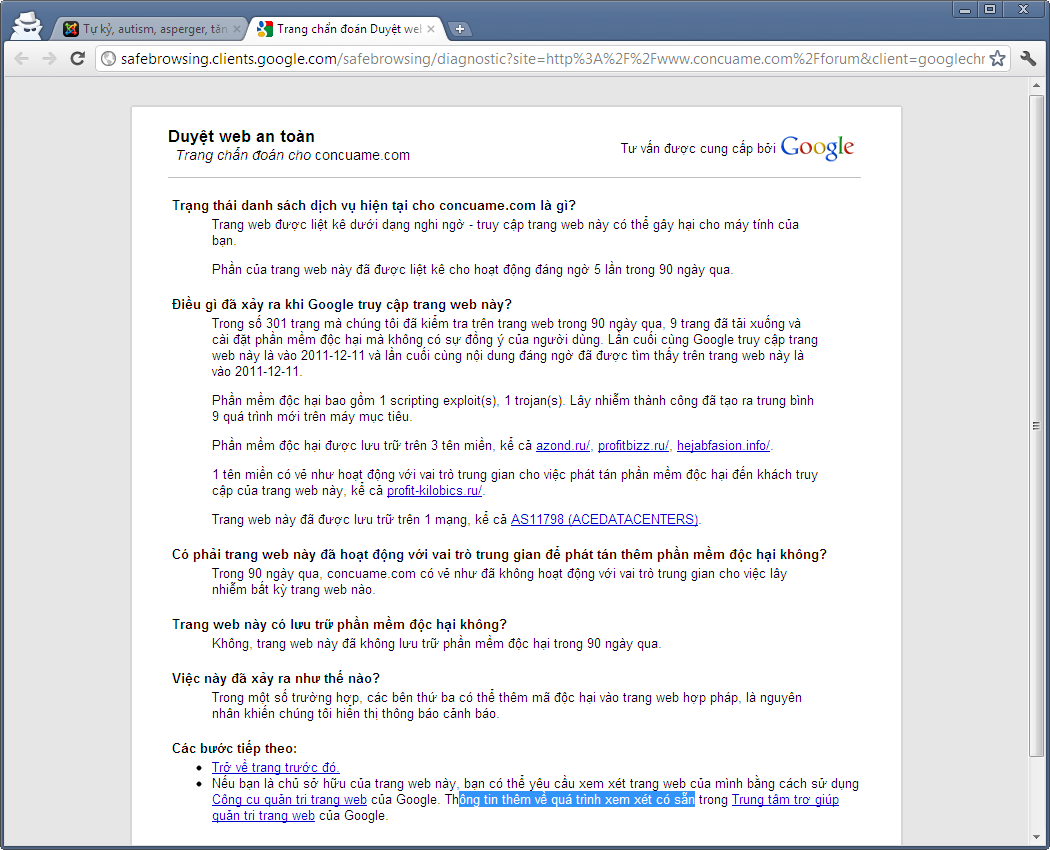Open 'Trung tâm trợ giúp' help center link
This screenshot has width=1050, height=850.
(785, 800)
